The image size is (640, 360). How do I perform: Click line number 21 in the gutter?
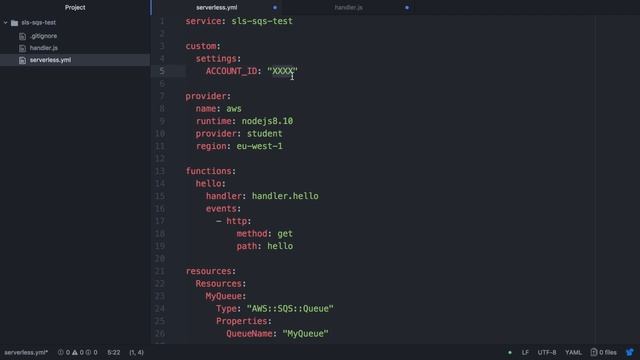pos(160,271)
